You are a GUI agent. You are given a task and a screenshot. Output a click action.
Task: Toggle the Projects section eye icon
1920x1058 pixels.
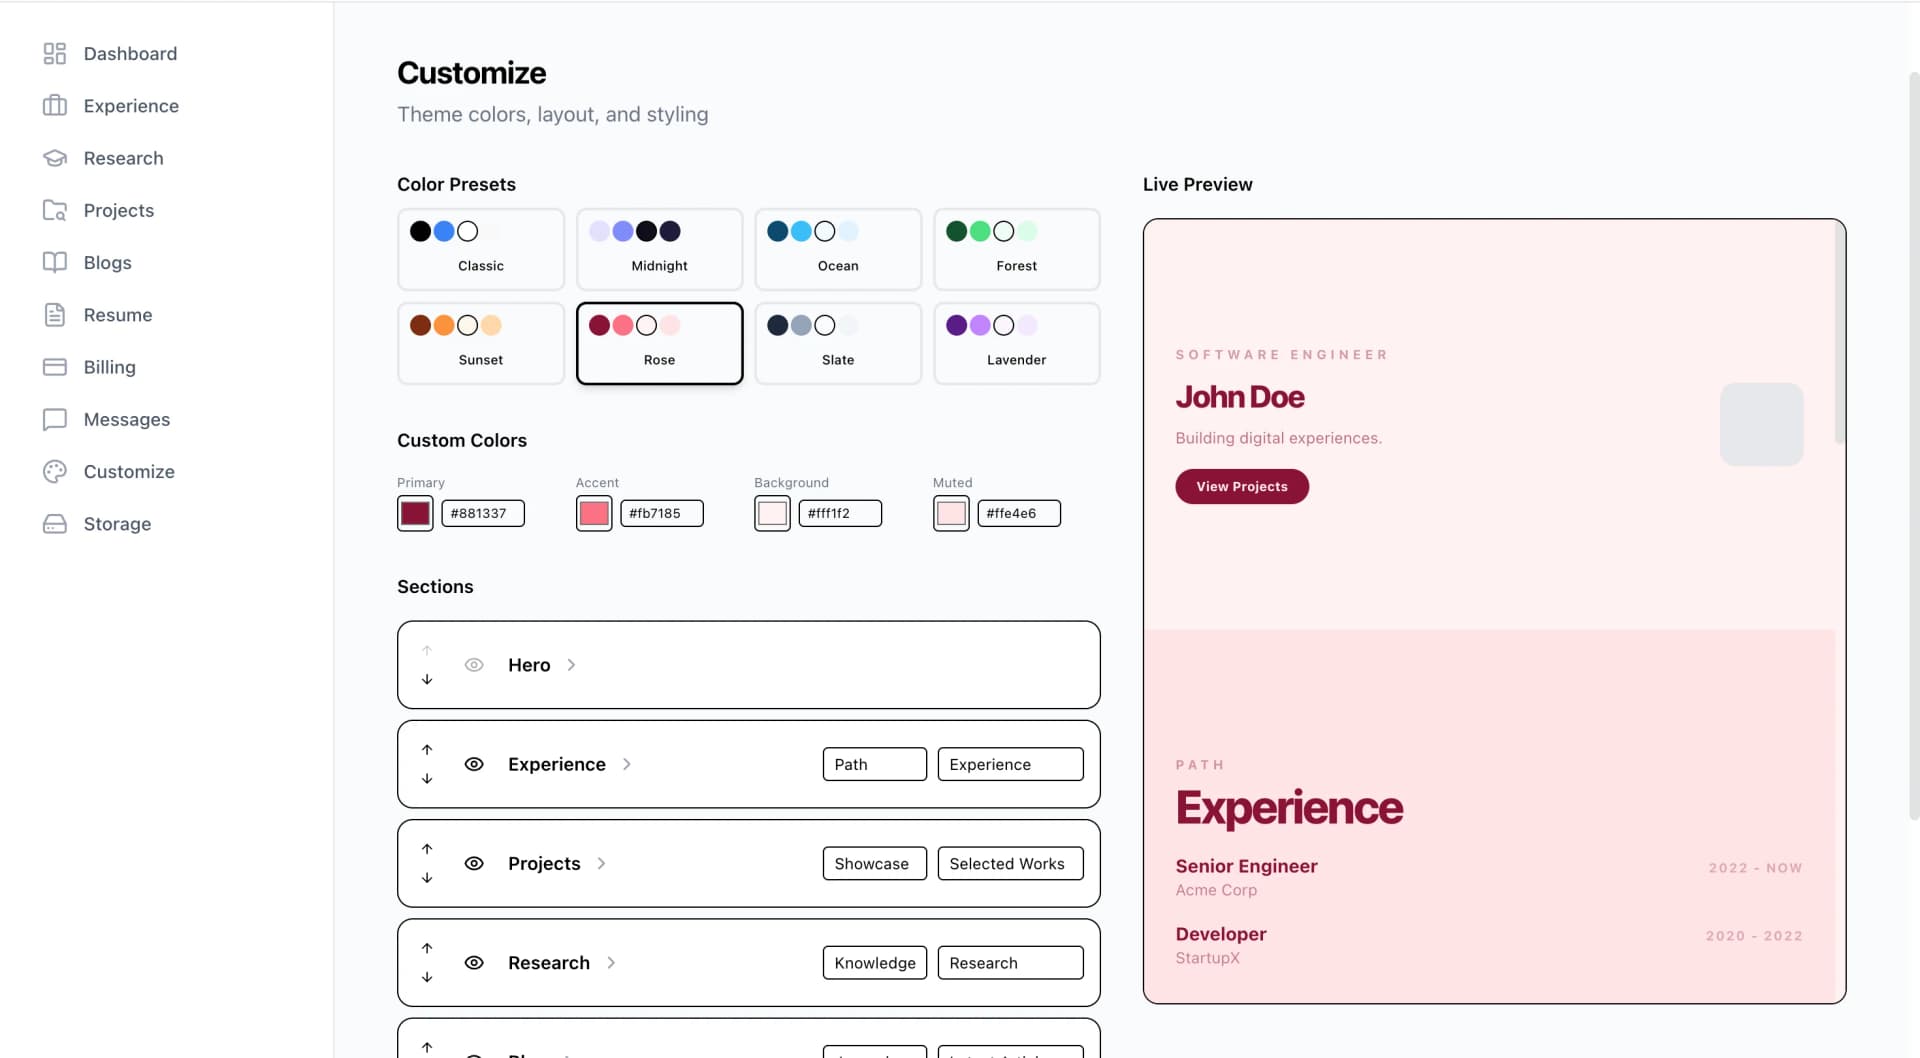[x=474, y=863]
